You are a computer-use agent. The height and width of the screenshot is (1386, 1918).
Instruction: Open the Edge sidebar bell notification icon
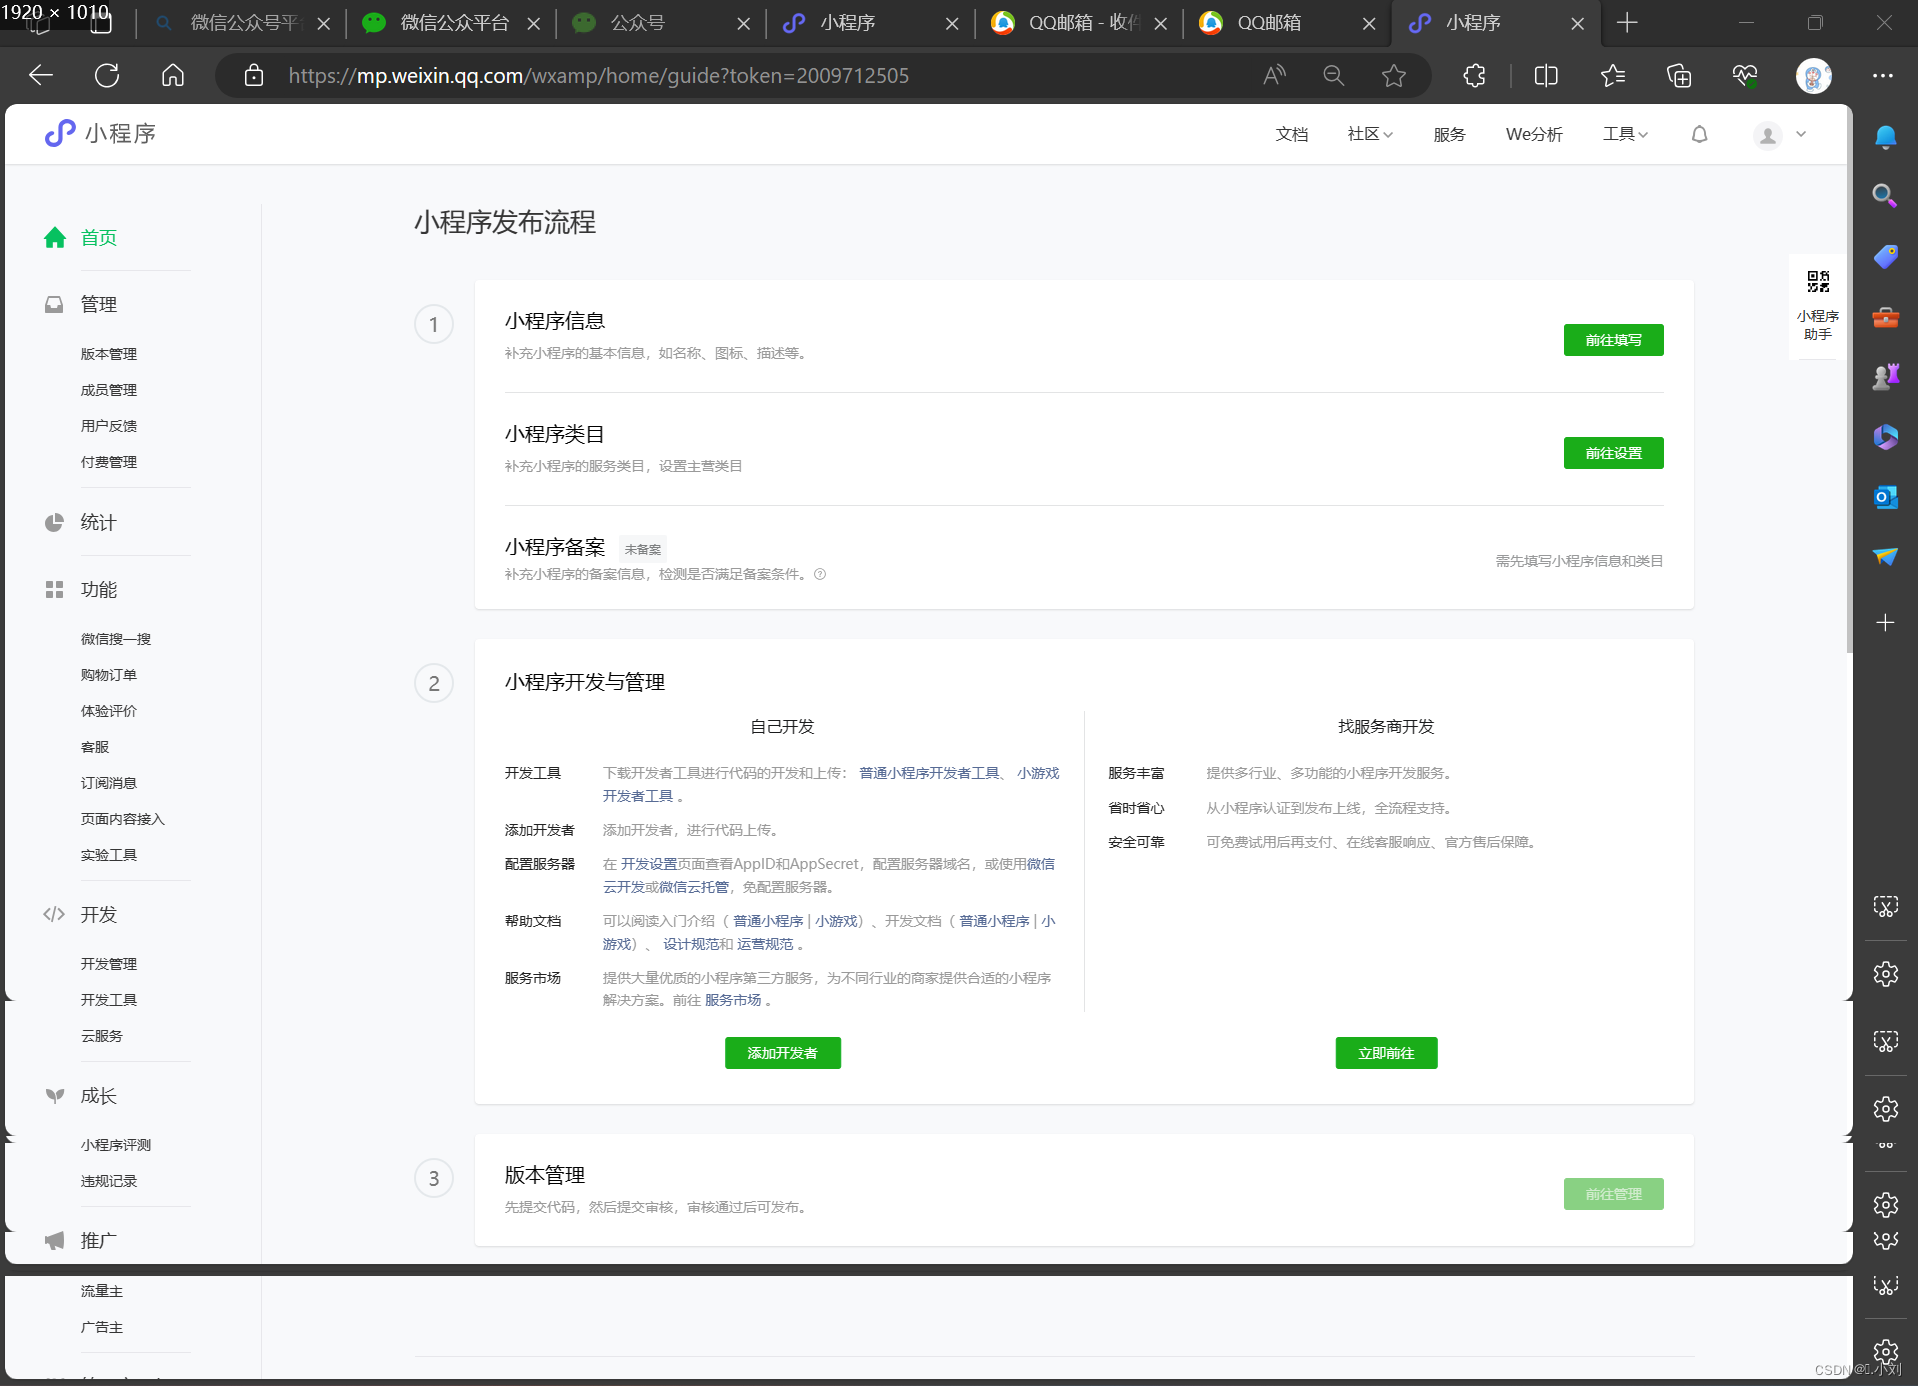point(1885,137)
